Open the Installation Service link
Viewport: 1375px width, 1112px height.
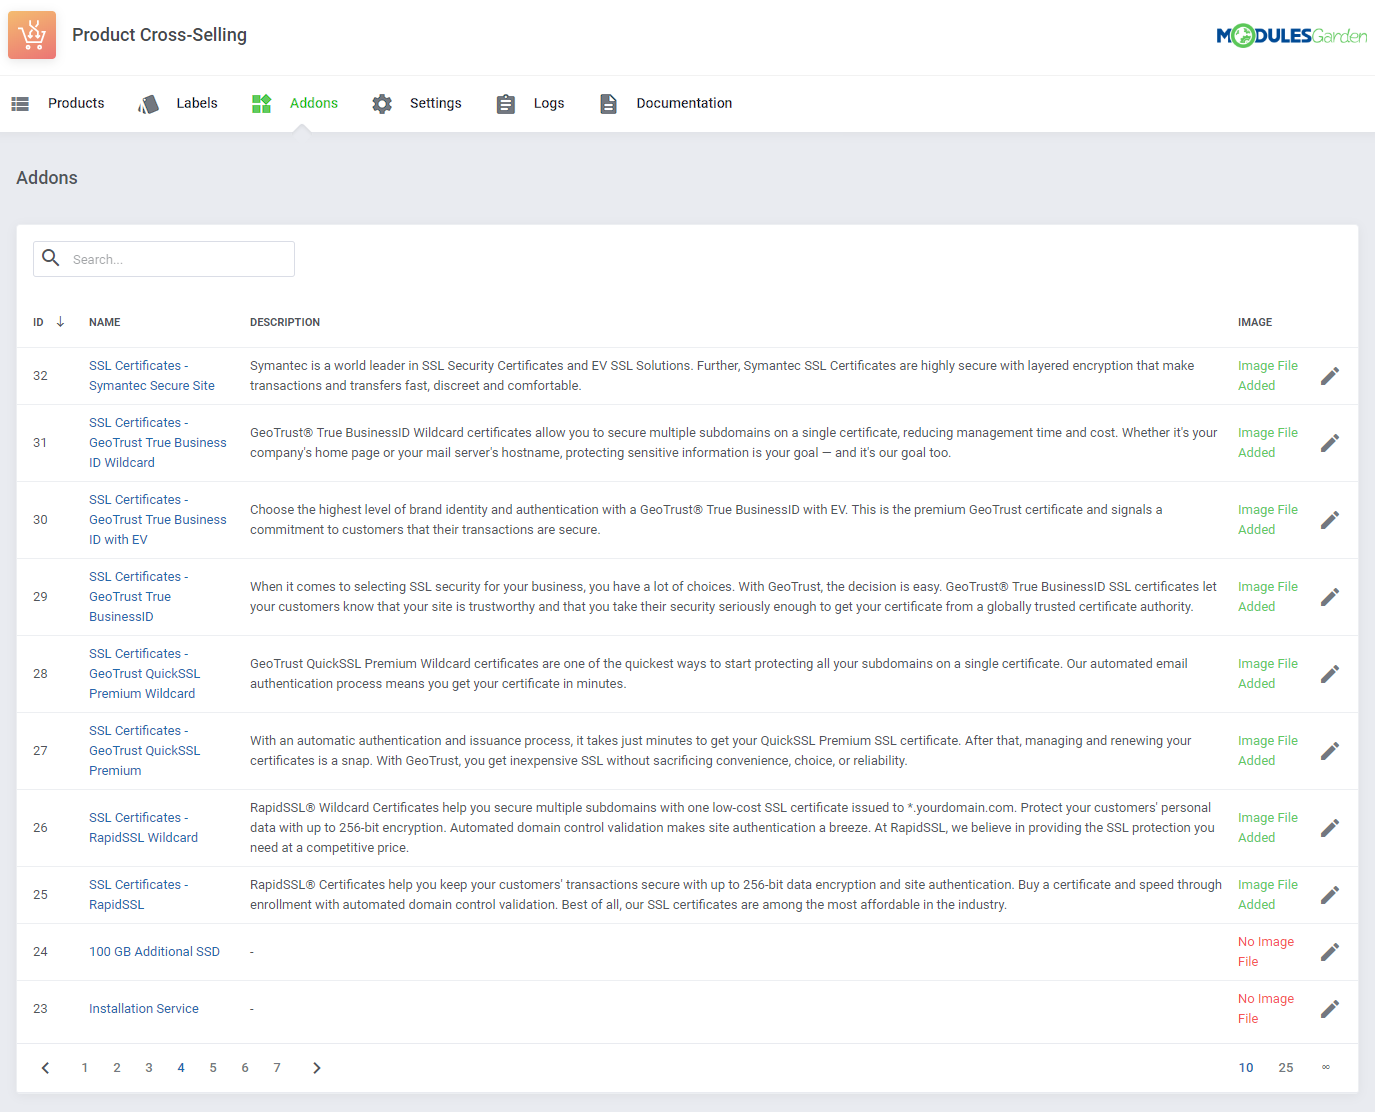pyautogui.click(x=144, y=1009)
